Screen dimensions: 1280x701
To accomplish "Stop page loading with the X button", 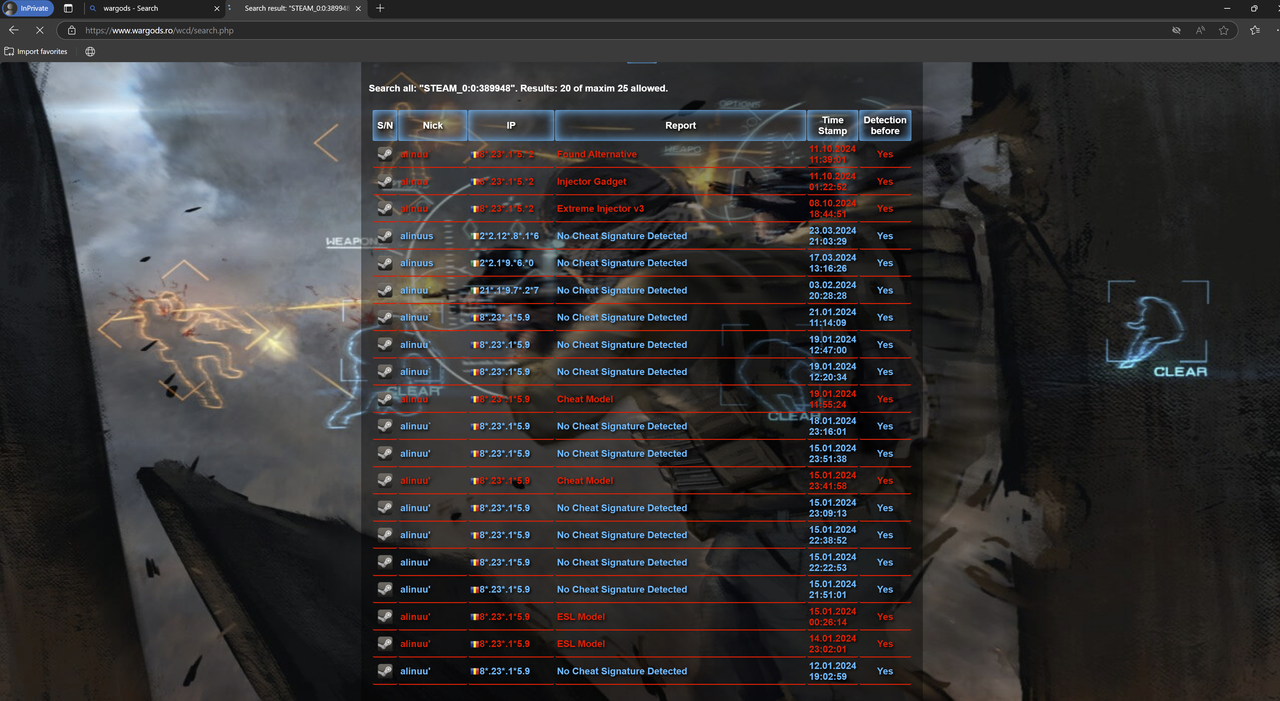I will point(40,30).
